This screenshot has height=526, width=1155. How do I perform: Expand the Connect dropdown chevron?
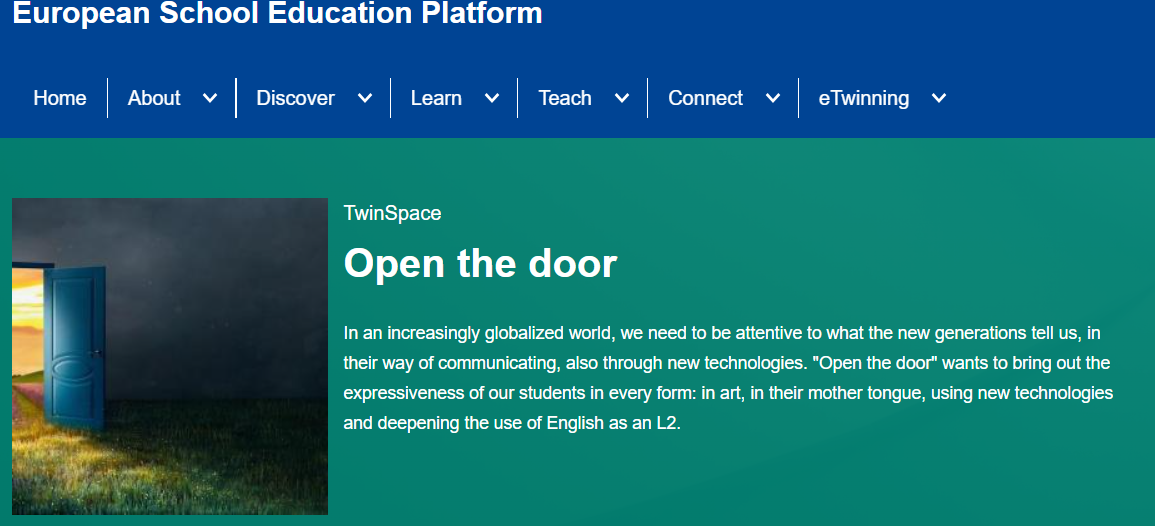(x=773, y=98)
